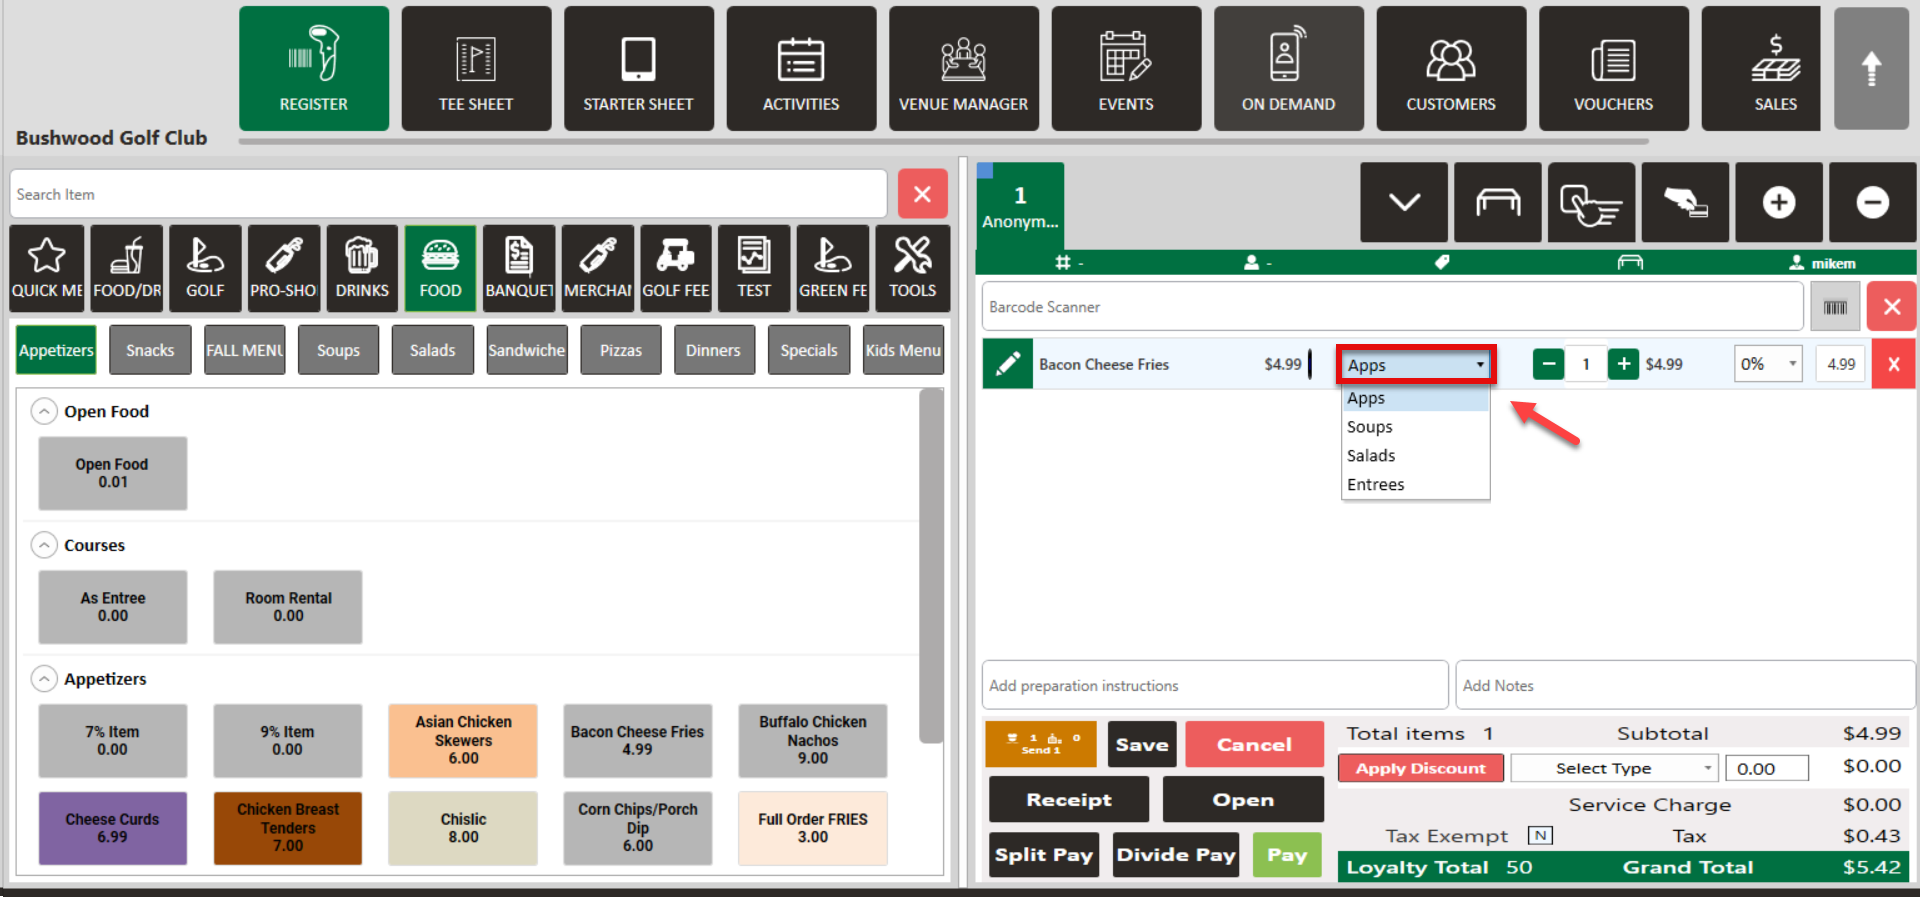Screen dimensions: 1920x897
Task: Open the ticket chevron dropdown
Action: point(1404,203)
